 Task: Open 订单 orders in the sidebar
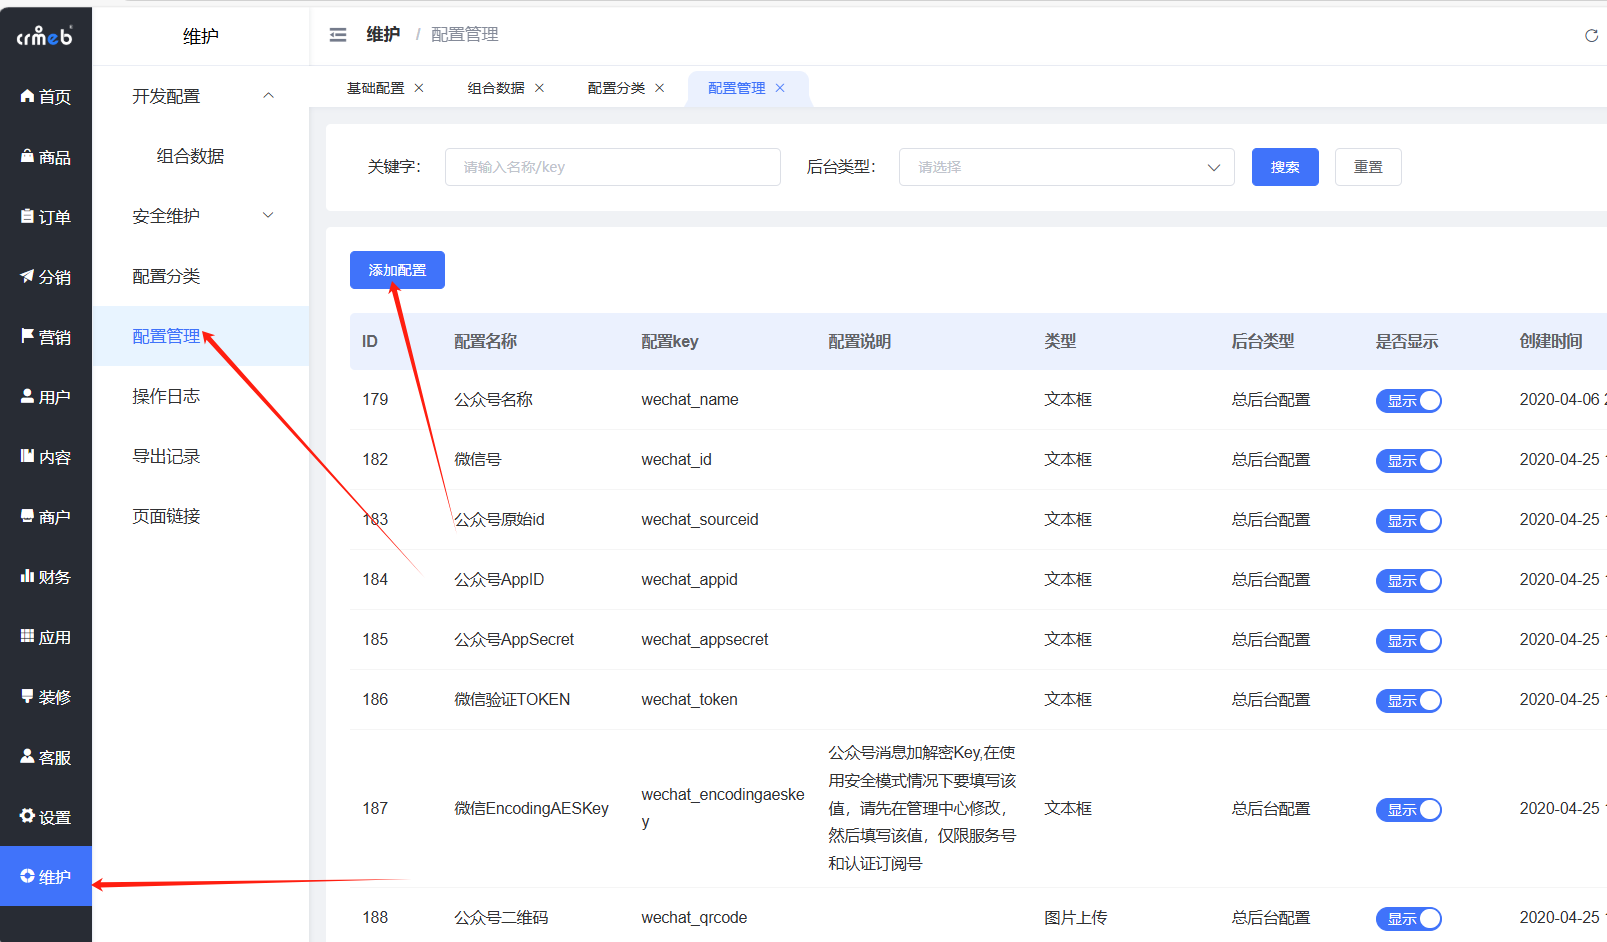(46, 217)
